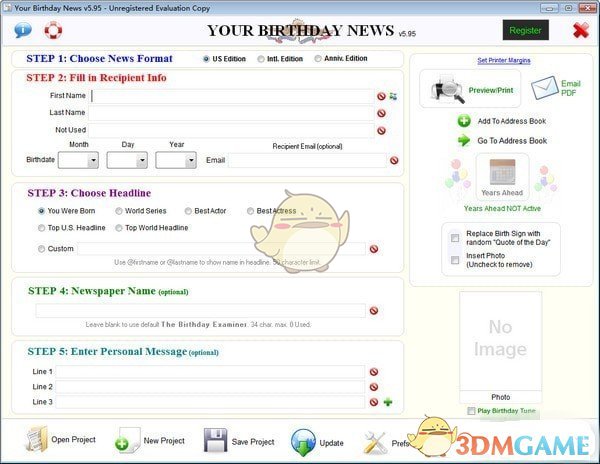This screenshot has width=600, height=464.
Task: Click green arrow Go To Address Book icon
Action: coord(464,140)
